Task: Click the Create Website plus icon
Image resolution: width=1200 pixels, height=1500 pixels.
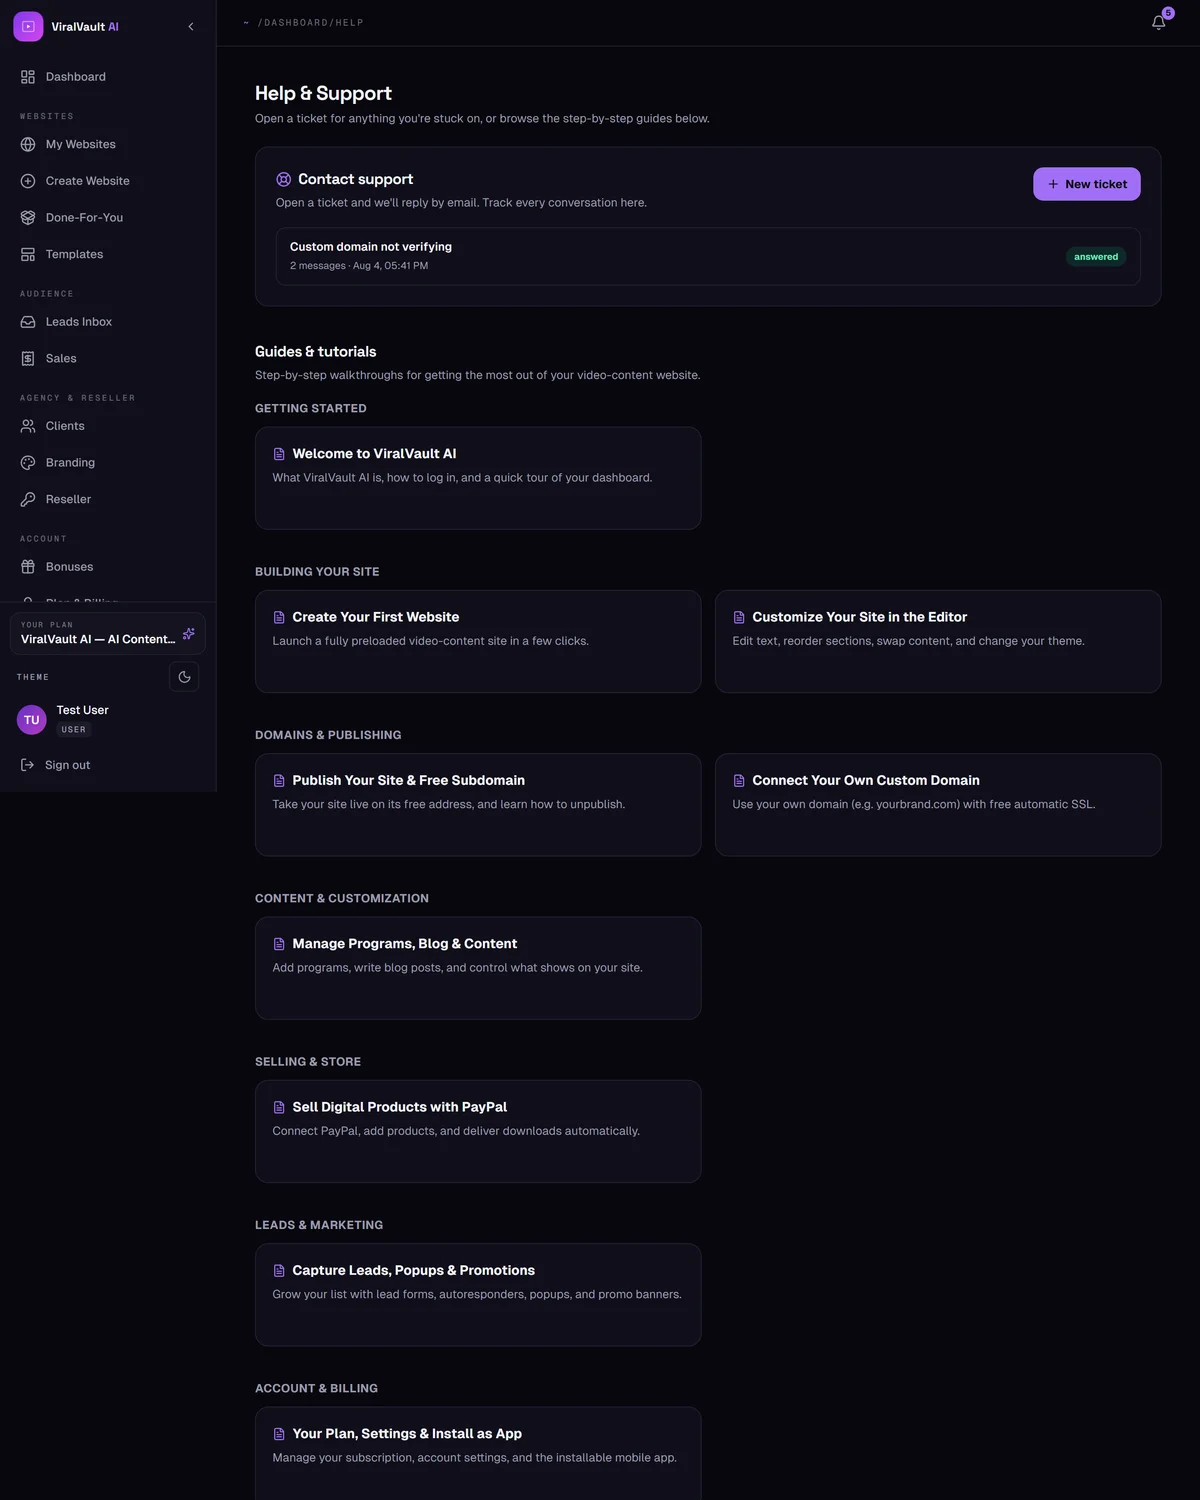Action: coord(28,181)
